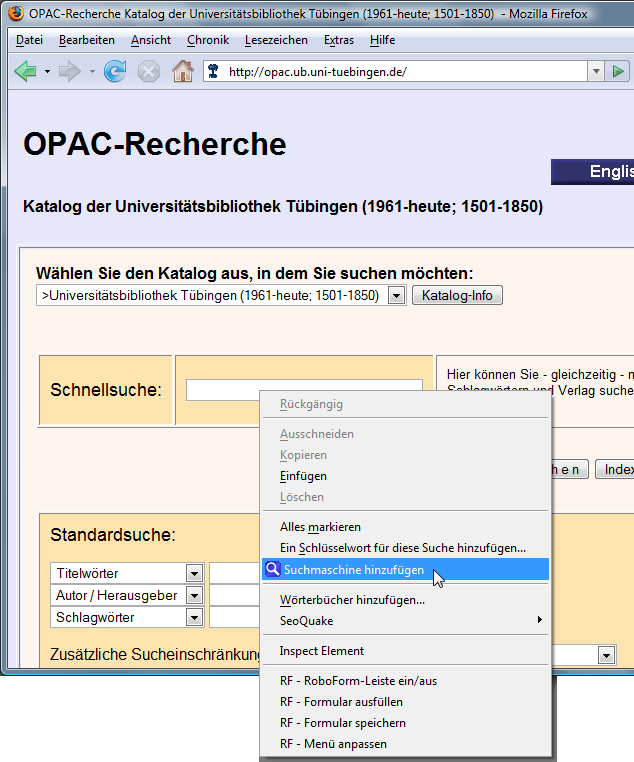Go back with the green Back arrow
634x762 pixels.
coord(25,72)
